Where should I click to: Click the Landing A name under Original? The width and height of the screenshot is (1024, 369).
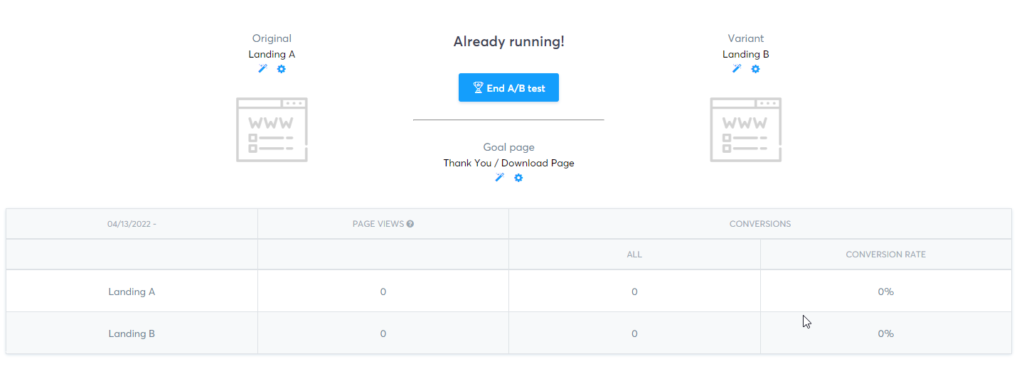[x=272, y=55]
